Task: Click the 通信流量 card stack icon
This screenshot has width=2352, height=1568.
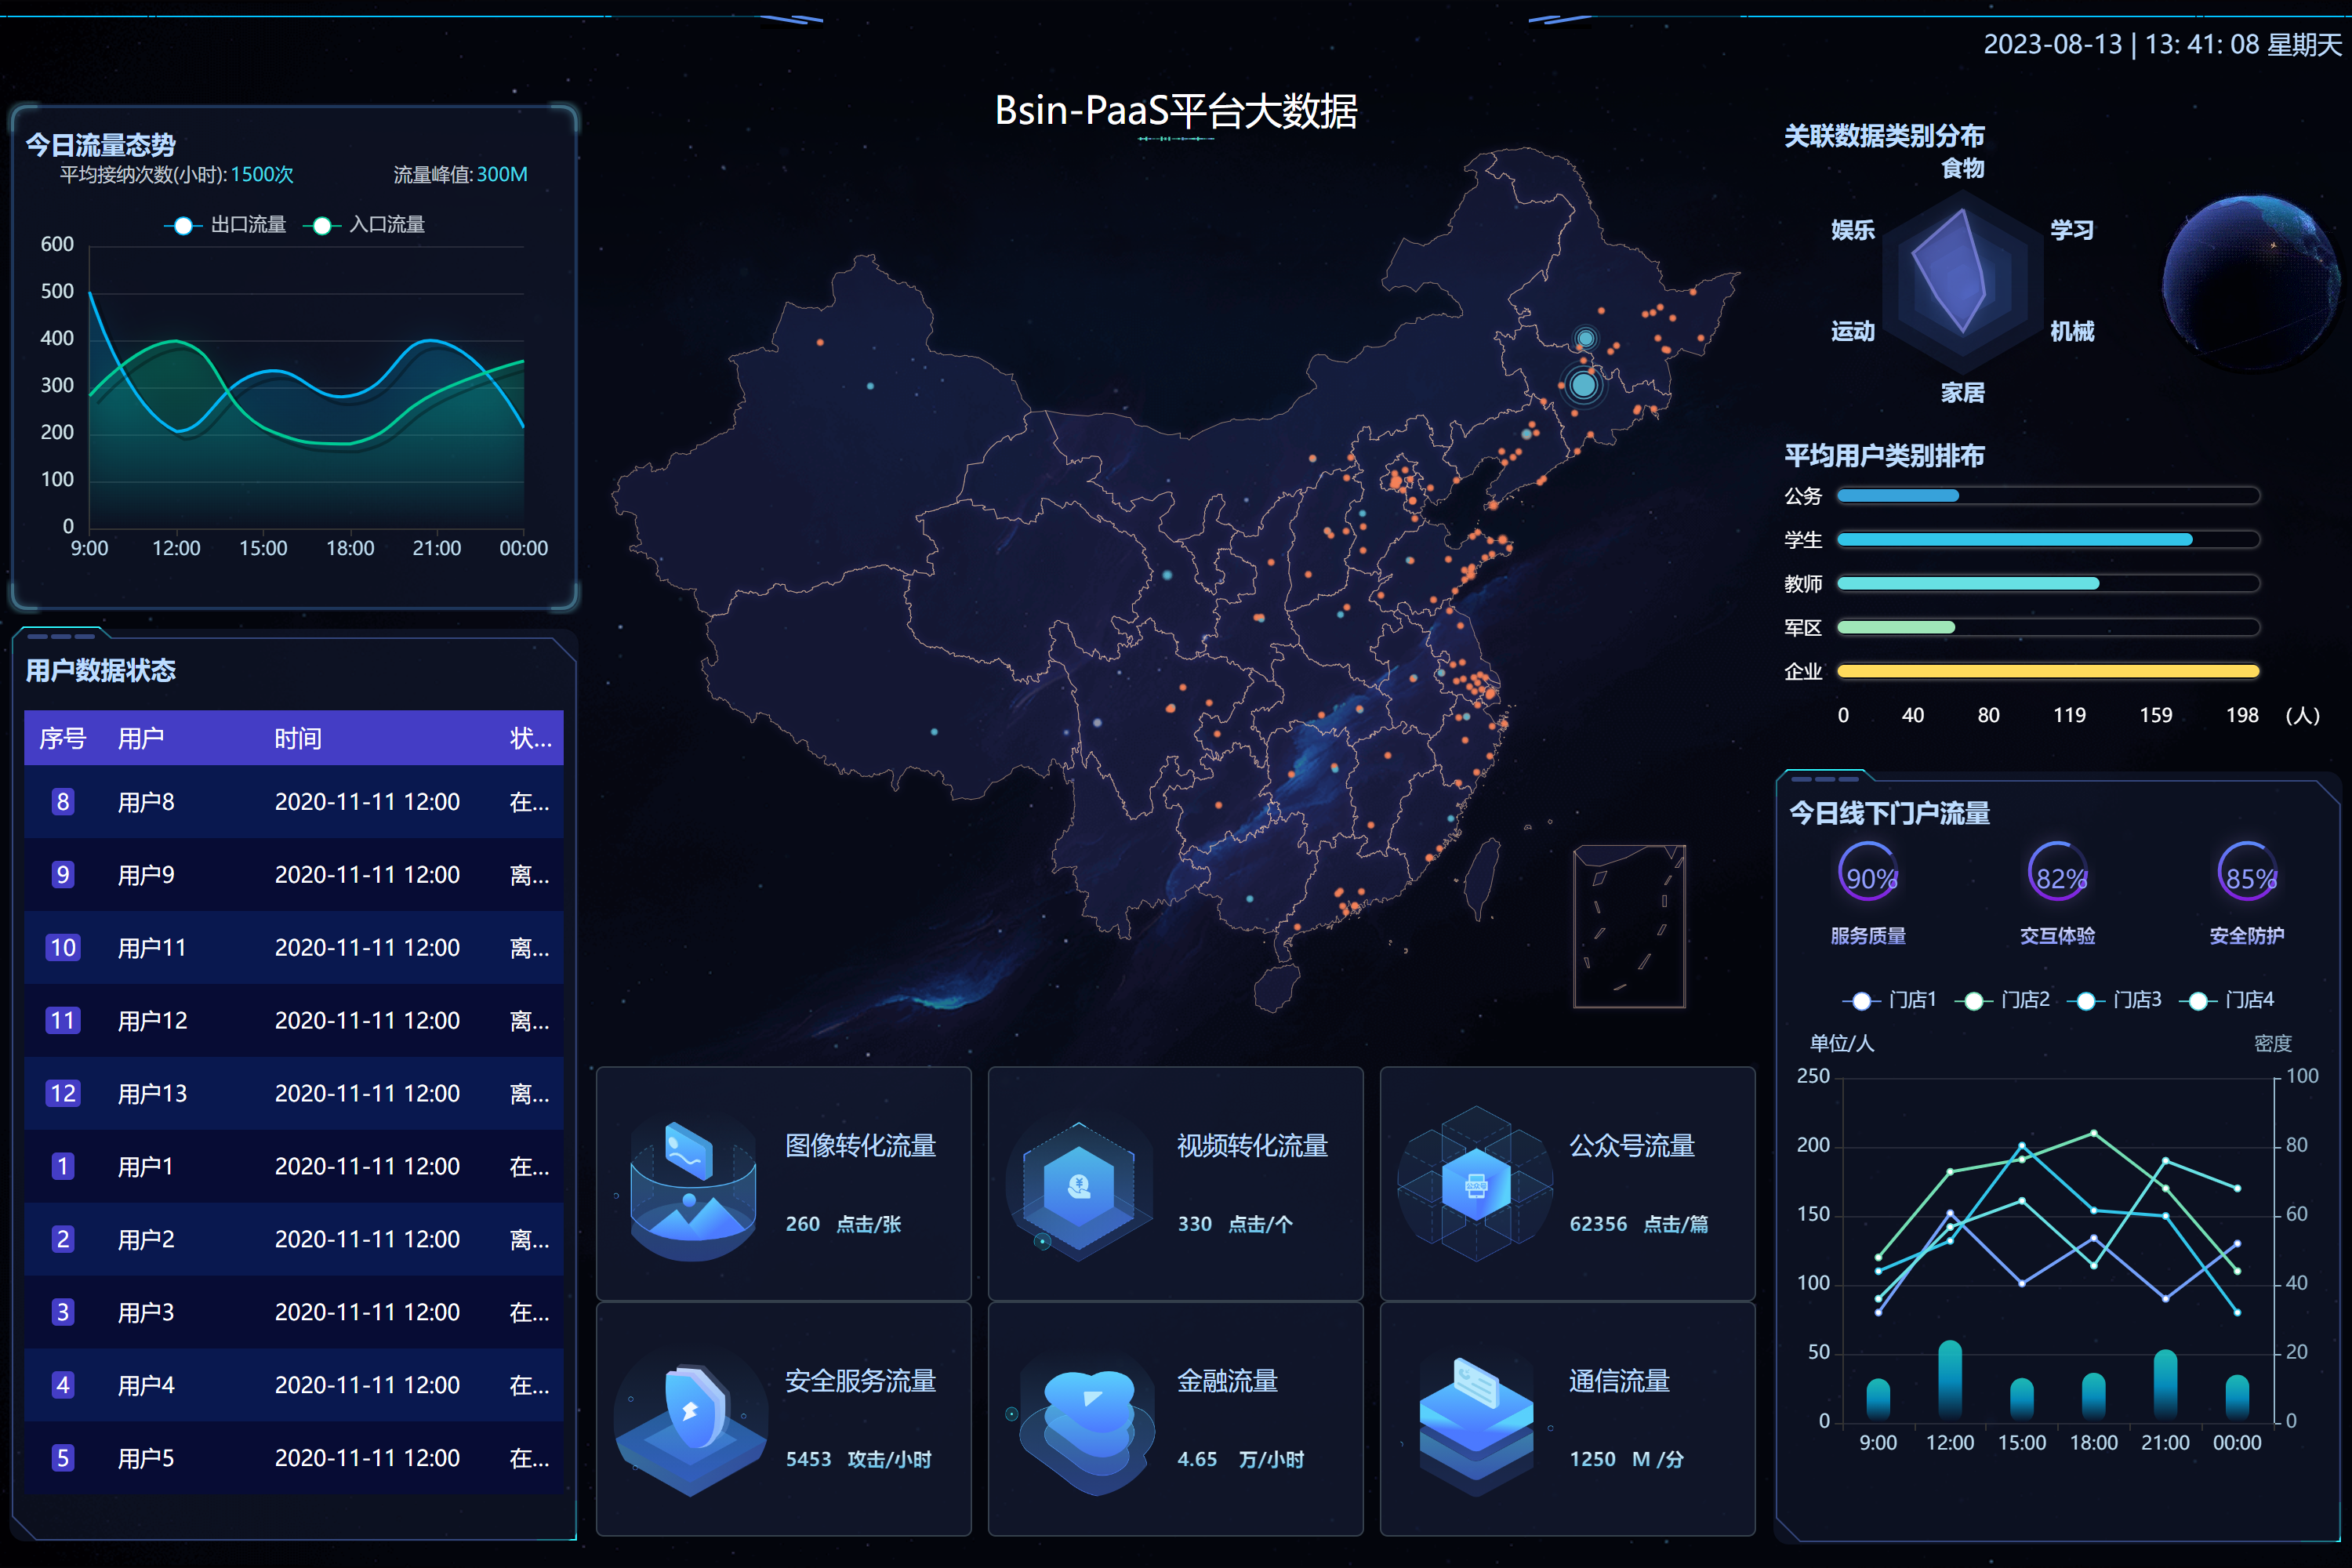Action: point(1476,1425)
